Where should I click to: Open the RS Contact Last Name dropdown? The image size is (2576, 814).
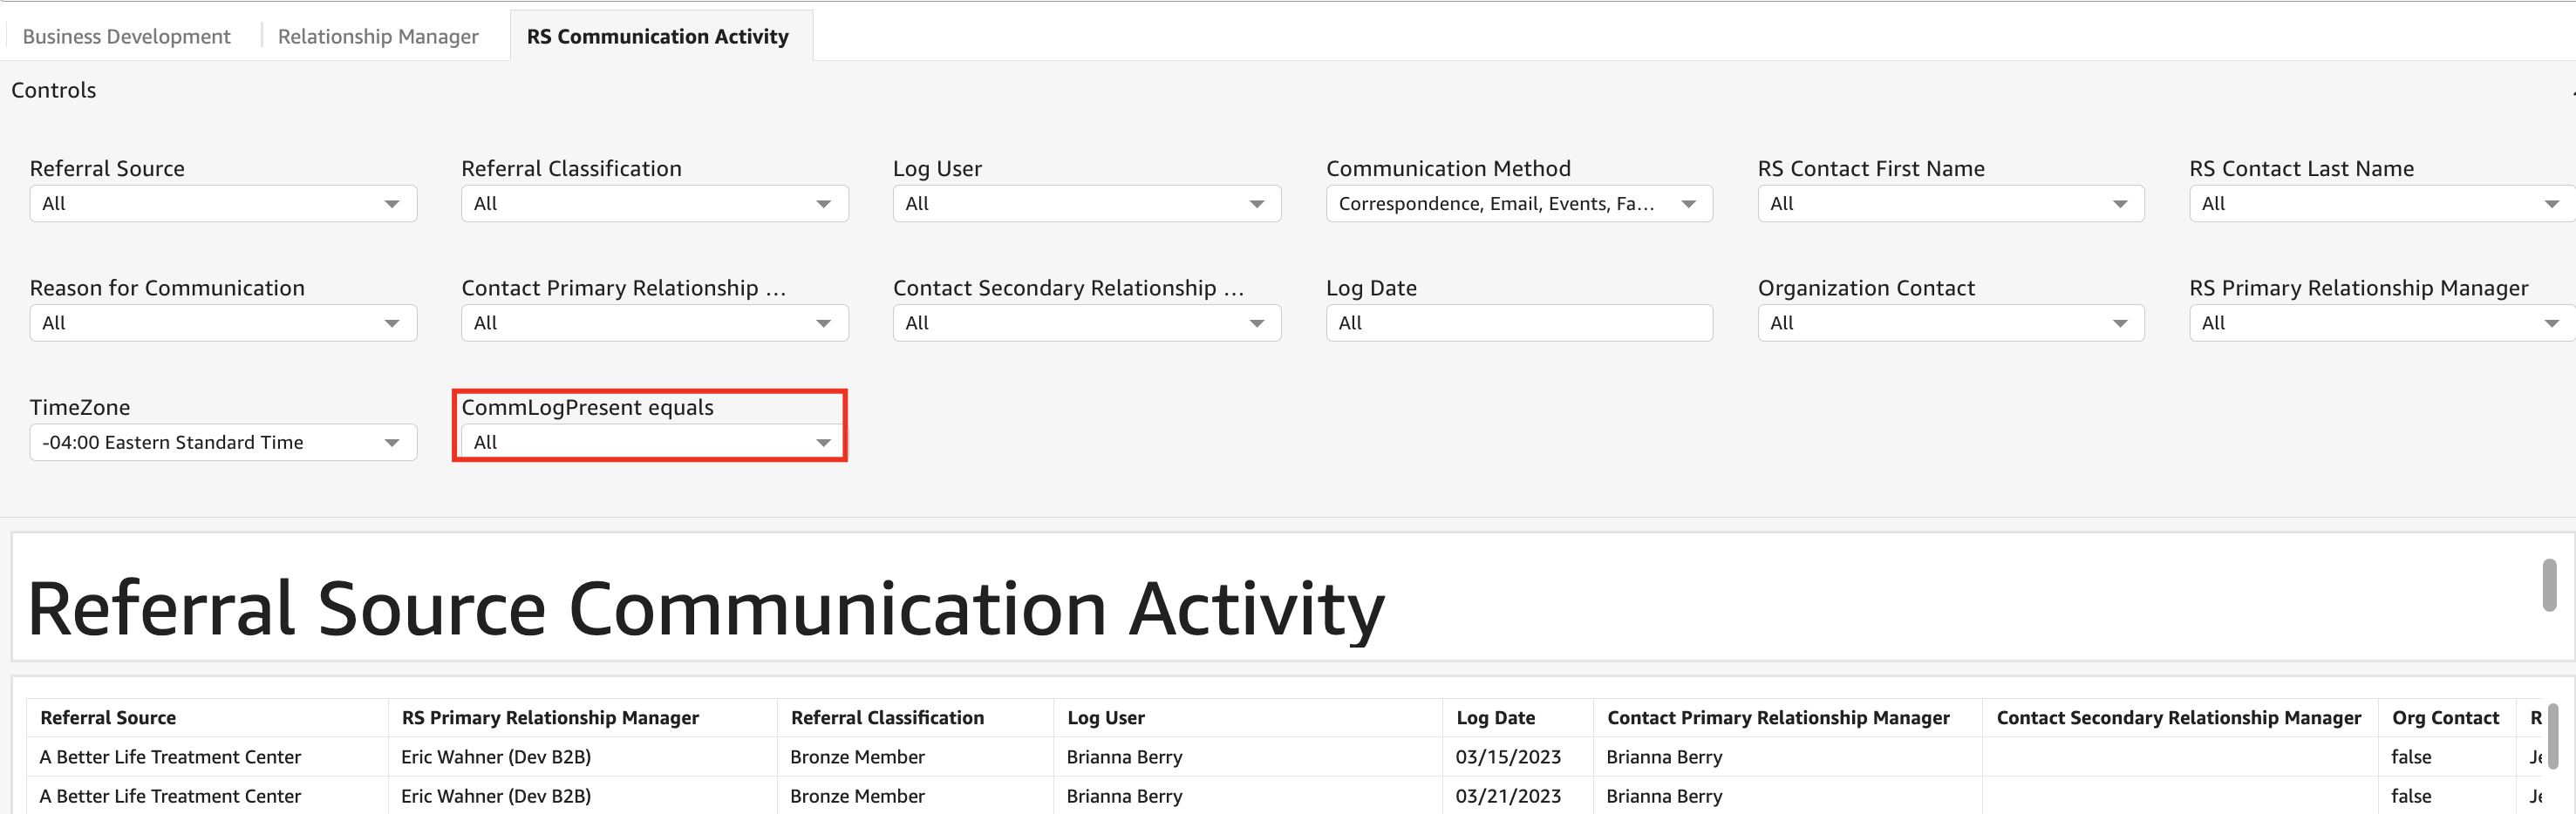2378,204
